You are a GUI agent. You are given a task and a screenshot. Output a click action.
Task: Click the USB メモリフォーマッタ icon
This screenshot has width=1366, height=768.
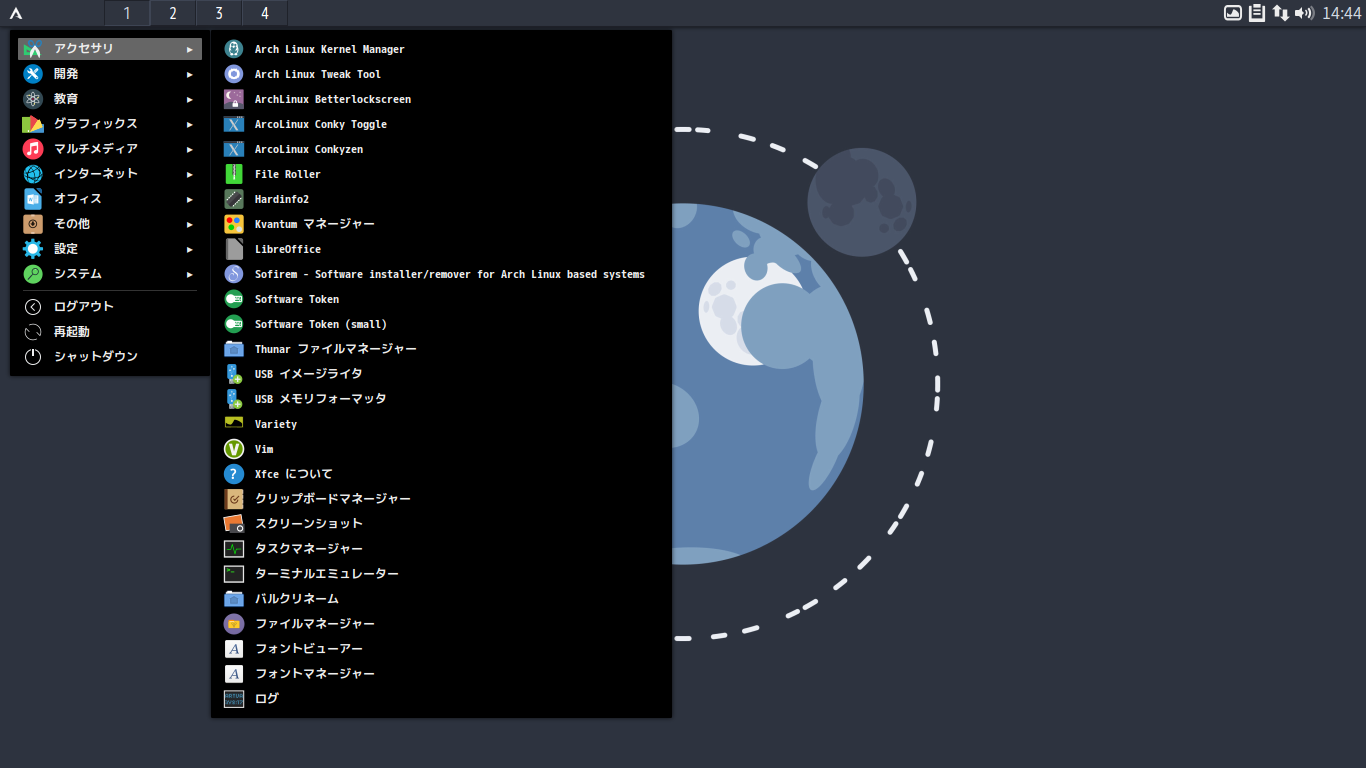coord(234,399)
